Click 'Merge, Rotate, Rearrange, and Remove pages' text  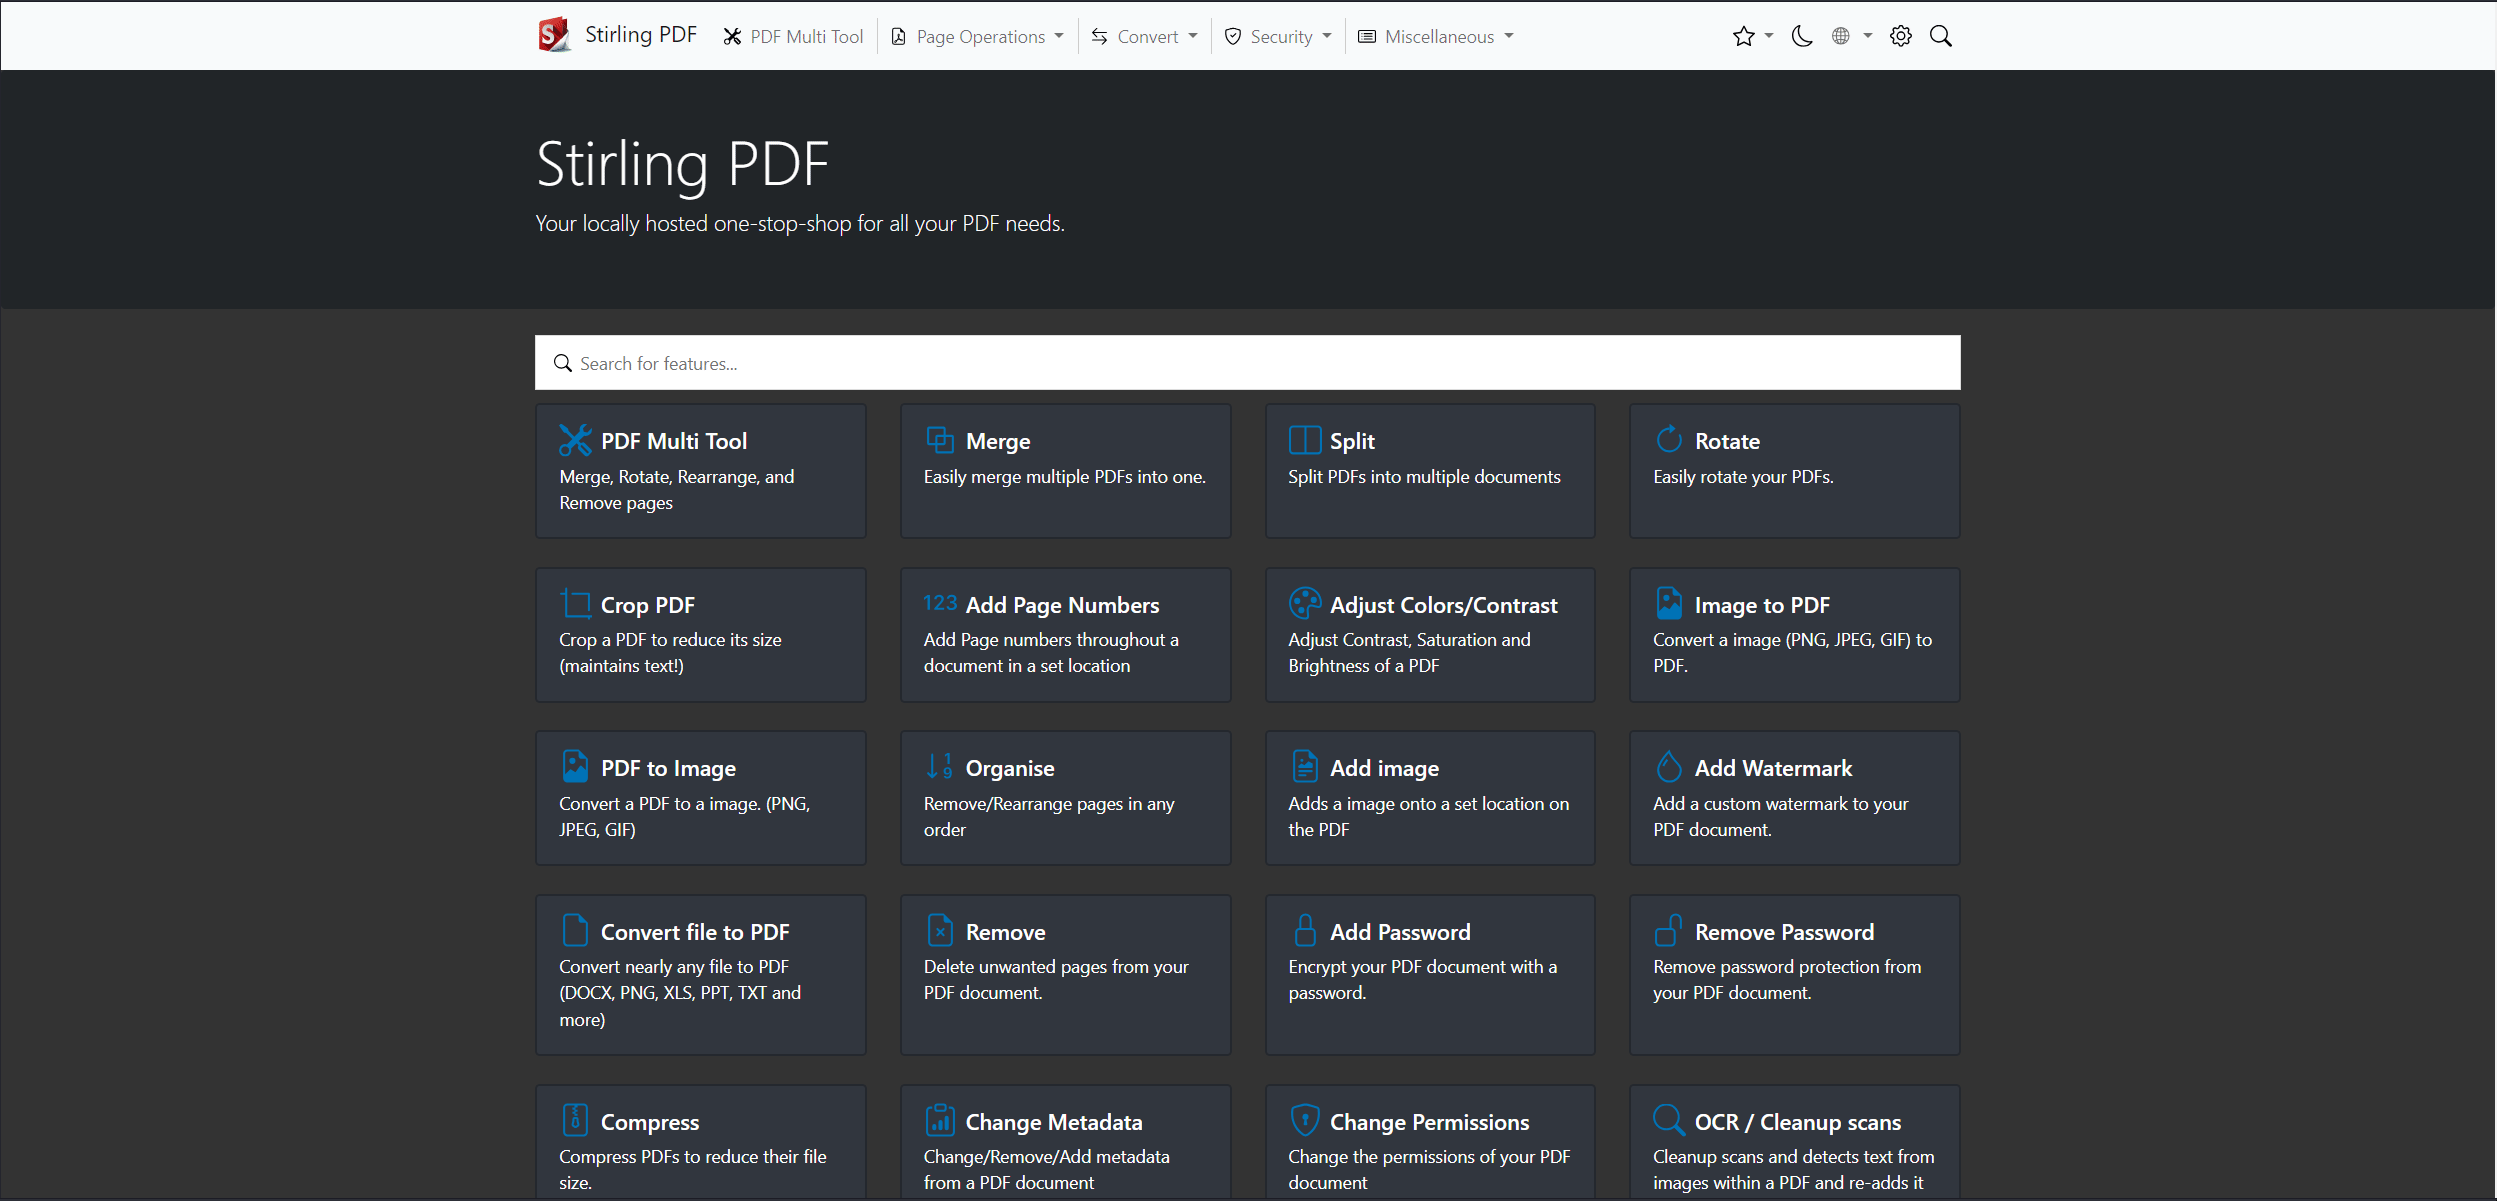677,490
